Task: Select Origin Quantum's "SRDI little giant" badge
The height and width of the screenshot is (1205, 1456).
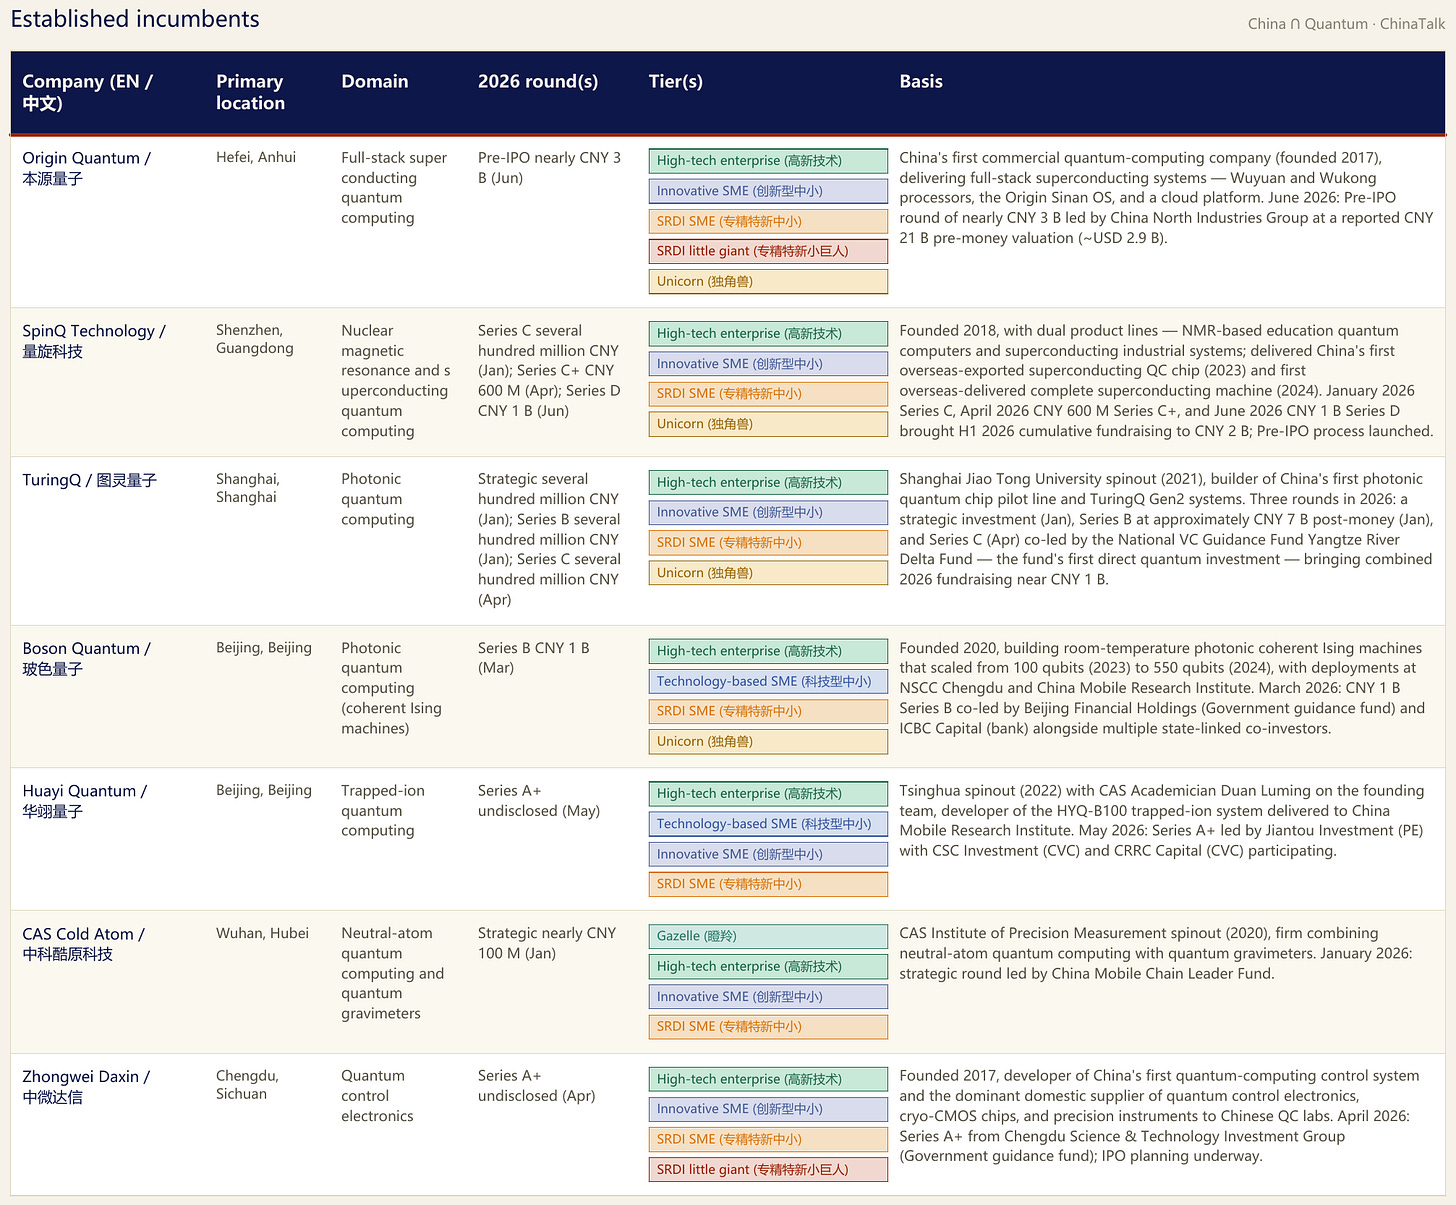Action: (x=768, y=251)
